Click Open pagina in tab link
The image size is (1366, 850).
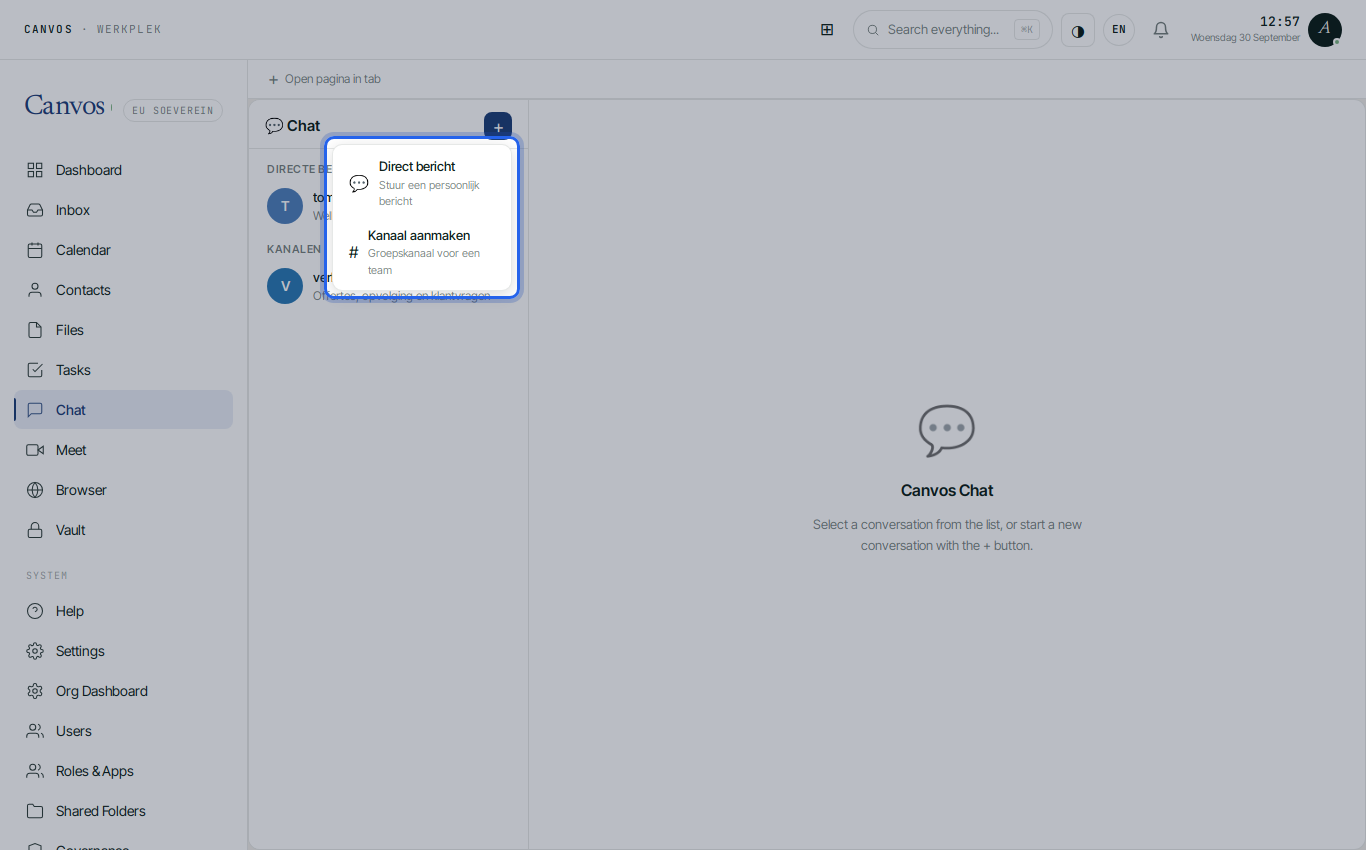click(x=324, y=79)
